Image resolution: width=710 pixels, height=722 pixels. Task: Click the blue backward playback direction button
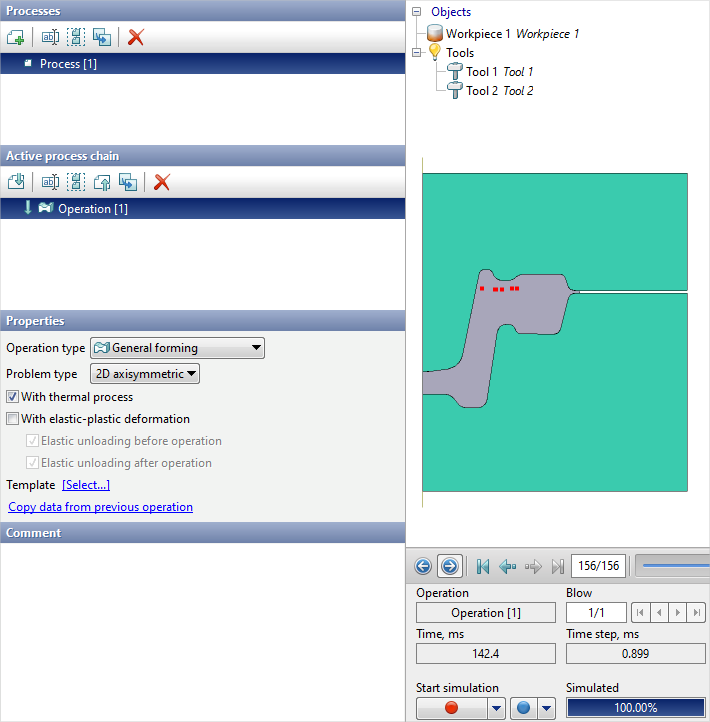(x=423, y=567)
